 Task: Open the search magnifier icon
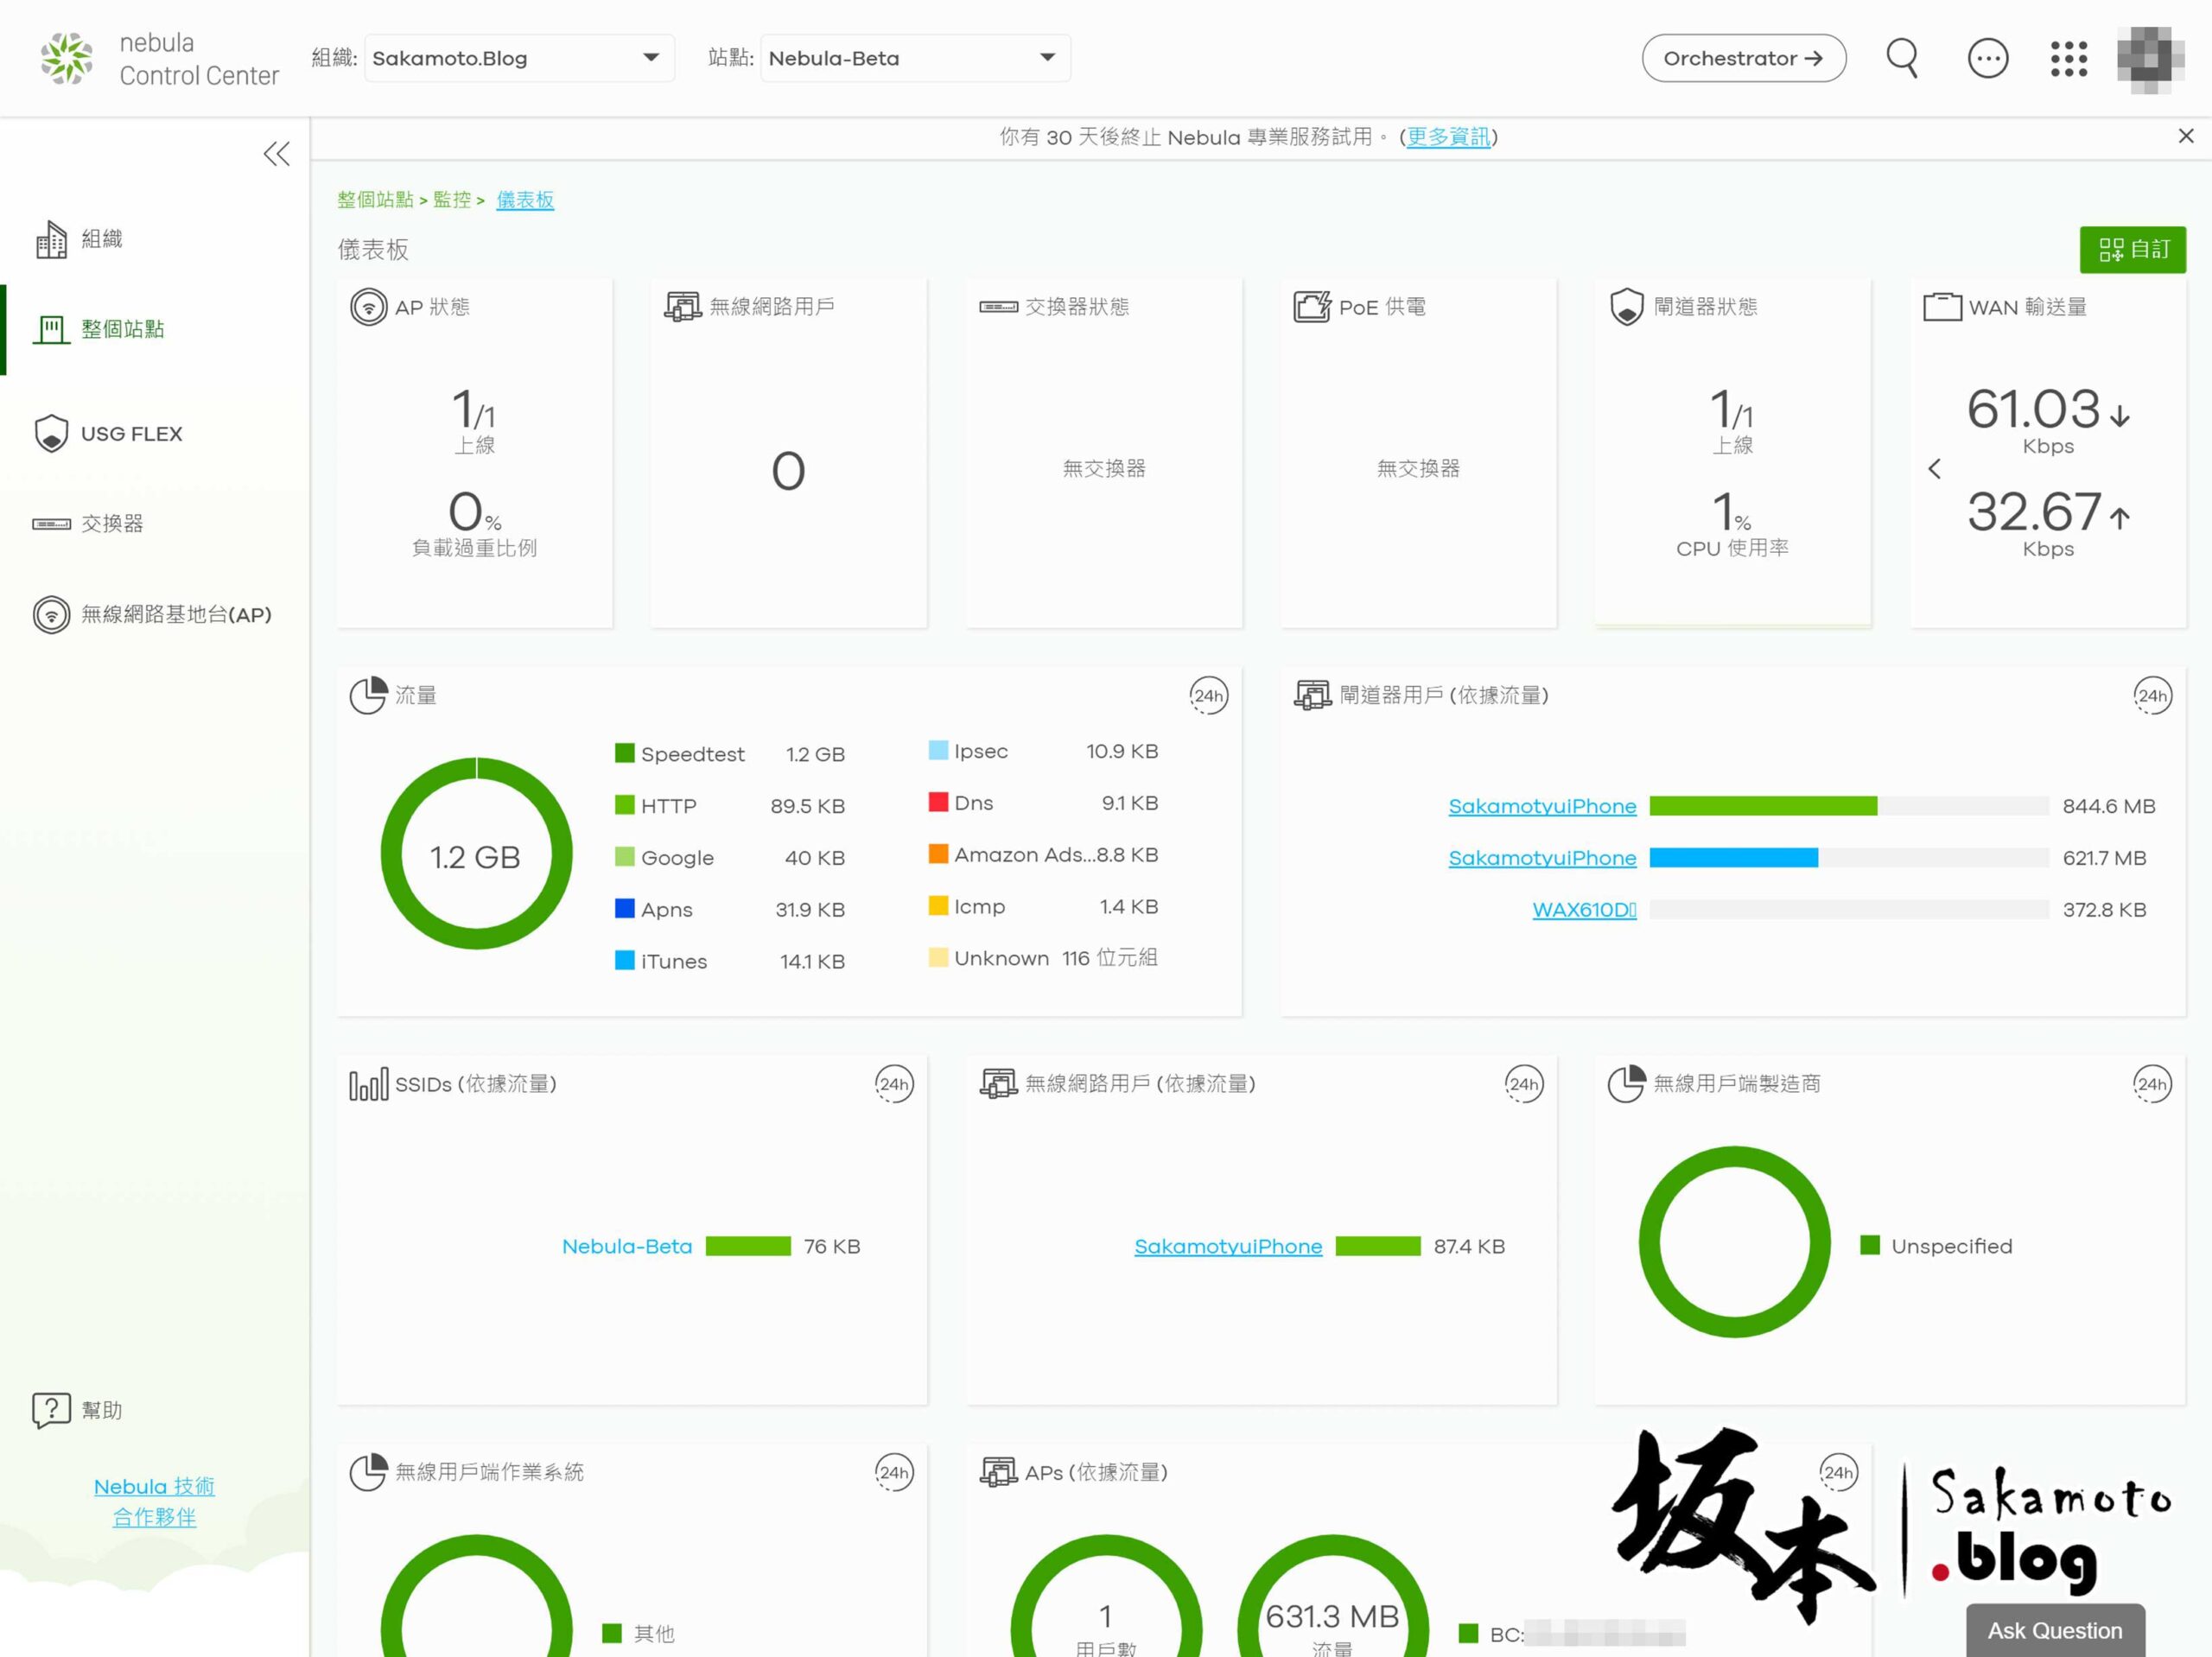1902,58
